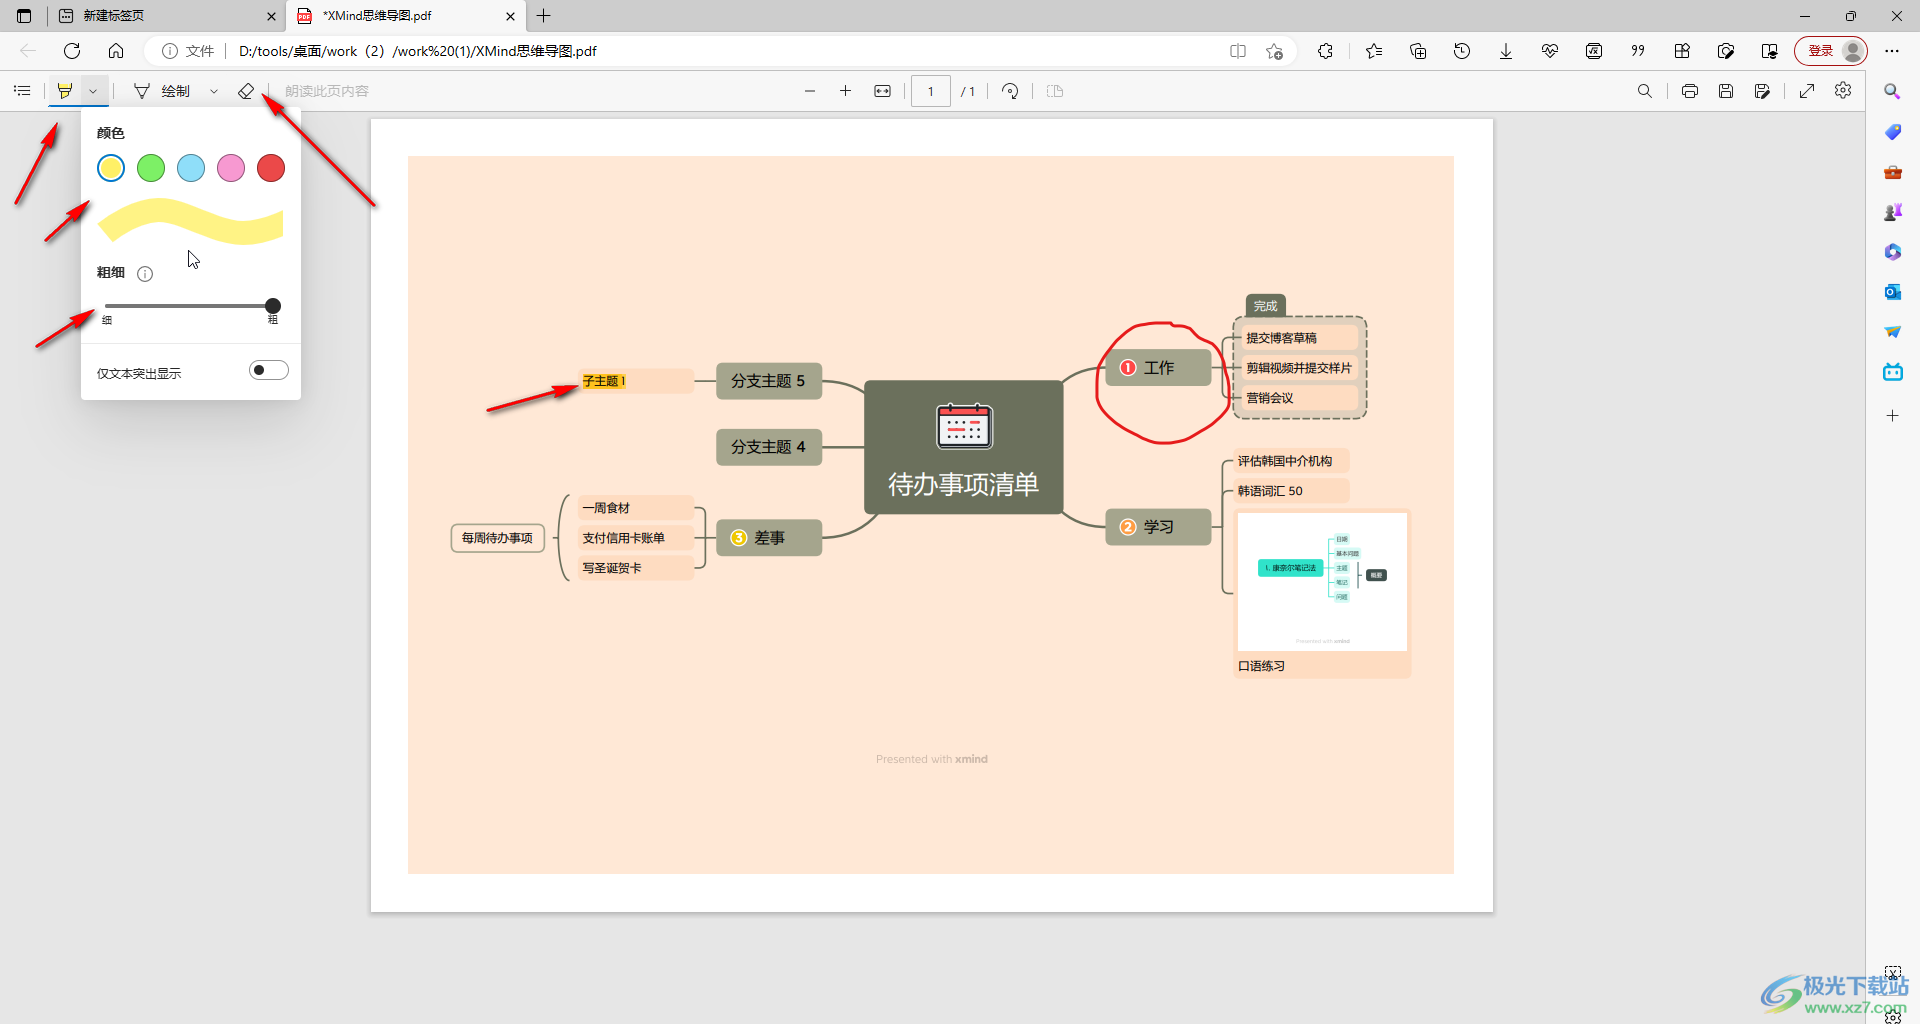The width and height of the screenshot is (1920, 1024).
Task: Expand highlighter options dropdown arrow
Action: pyautogui.click(x=93, y=91)
